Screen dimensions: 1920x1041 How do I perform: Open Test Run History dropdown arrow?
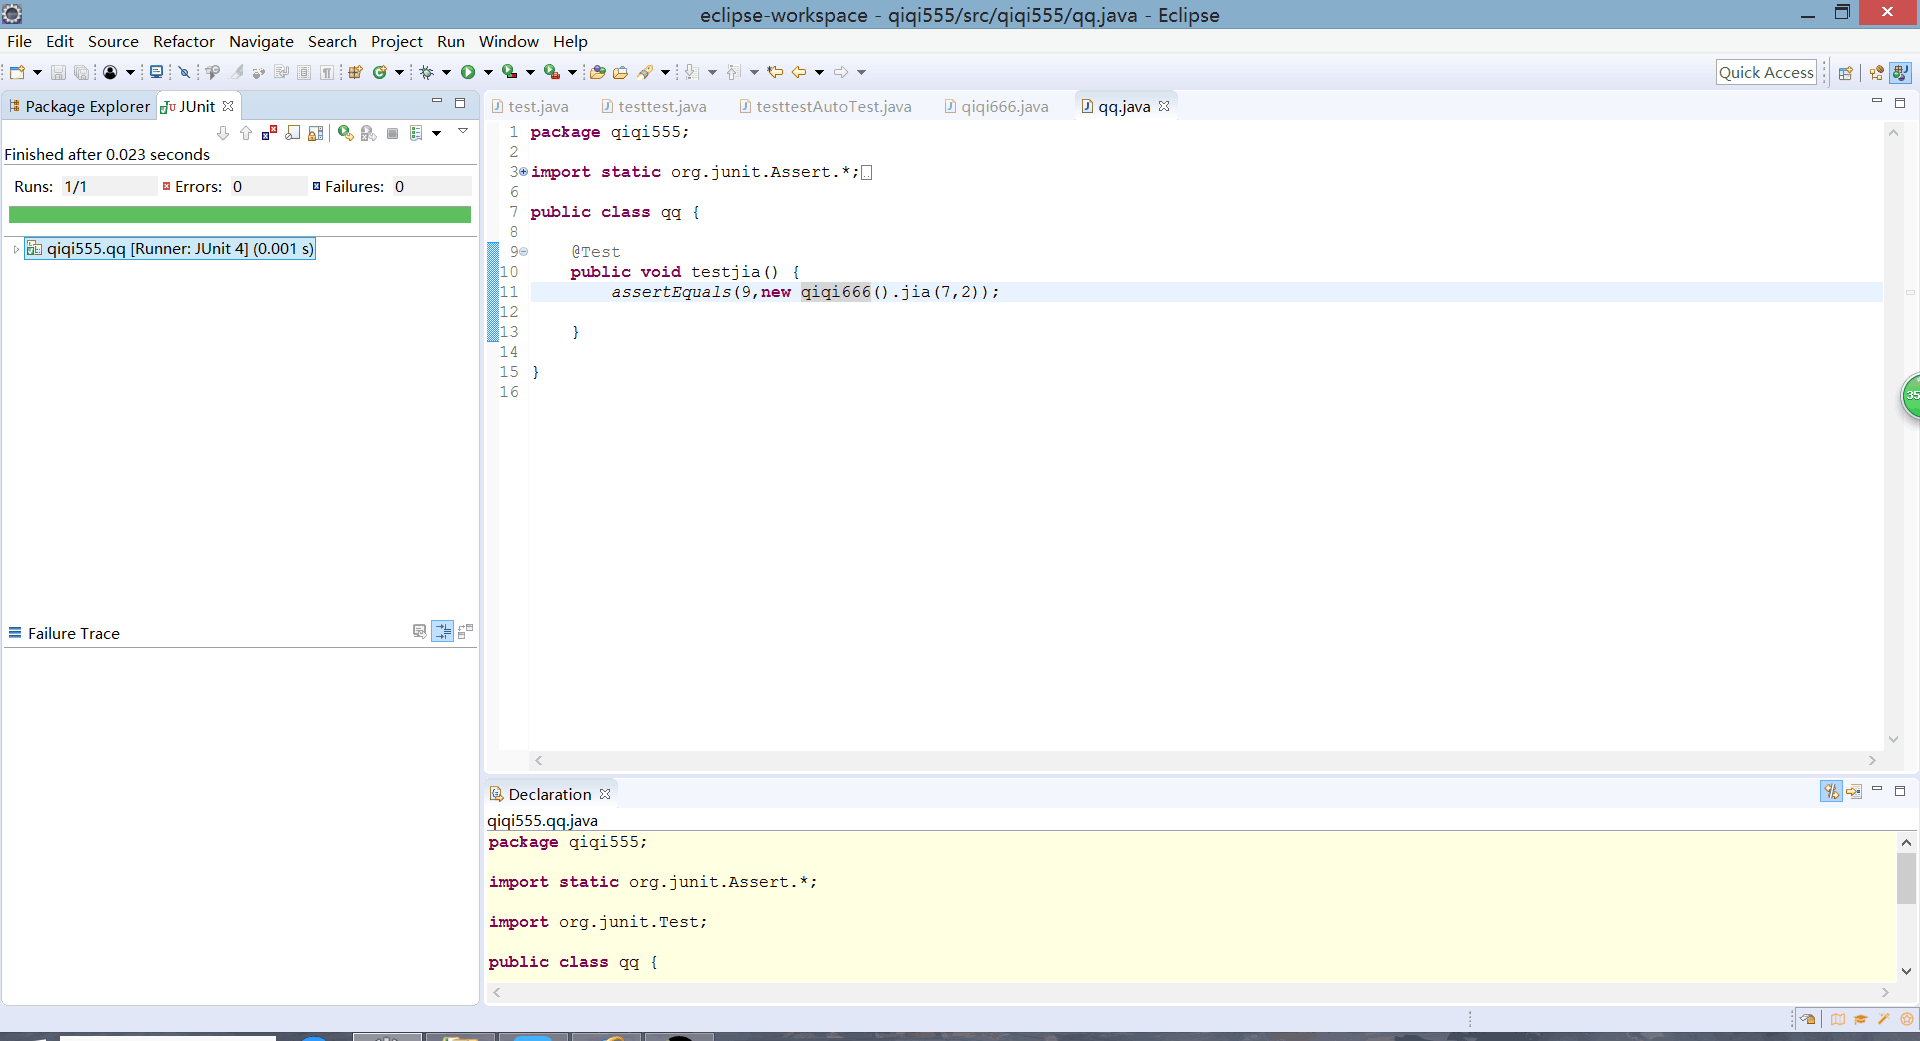click(x=436, y=133)
